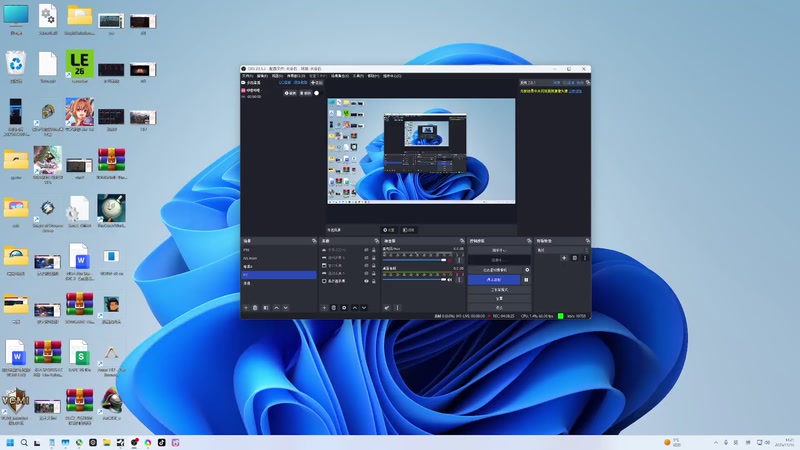
Task: Open Scene Transitions three-dot properties menu
Action: (x=585, y=258)
